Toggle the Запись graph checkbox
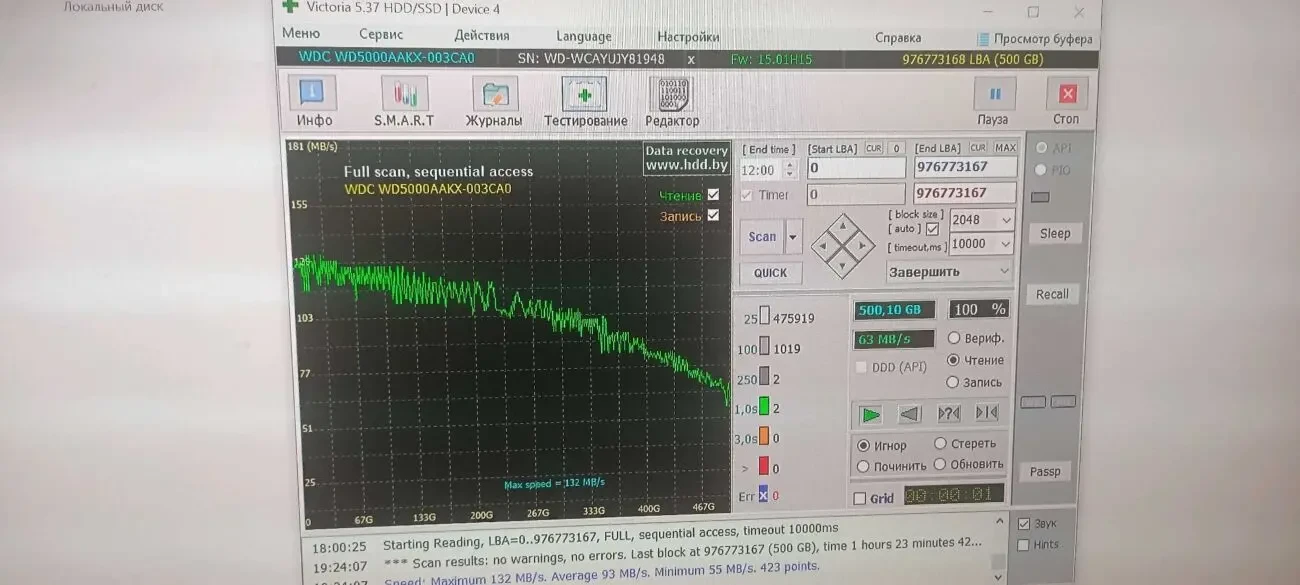Screen dimensions: 1300x585 (713, 215)
